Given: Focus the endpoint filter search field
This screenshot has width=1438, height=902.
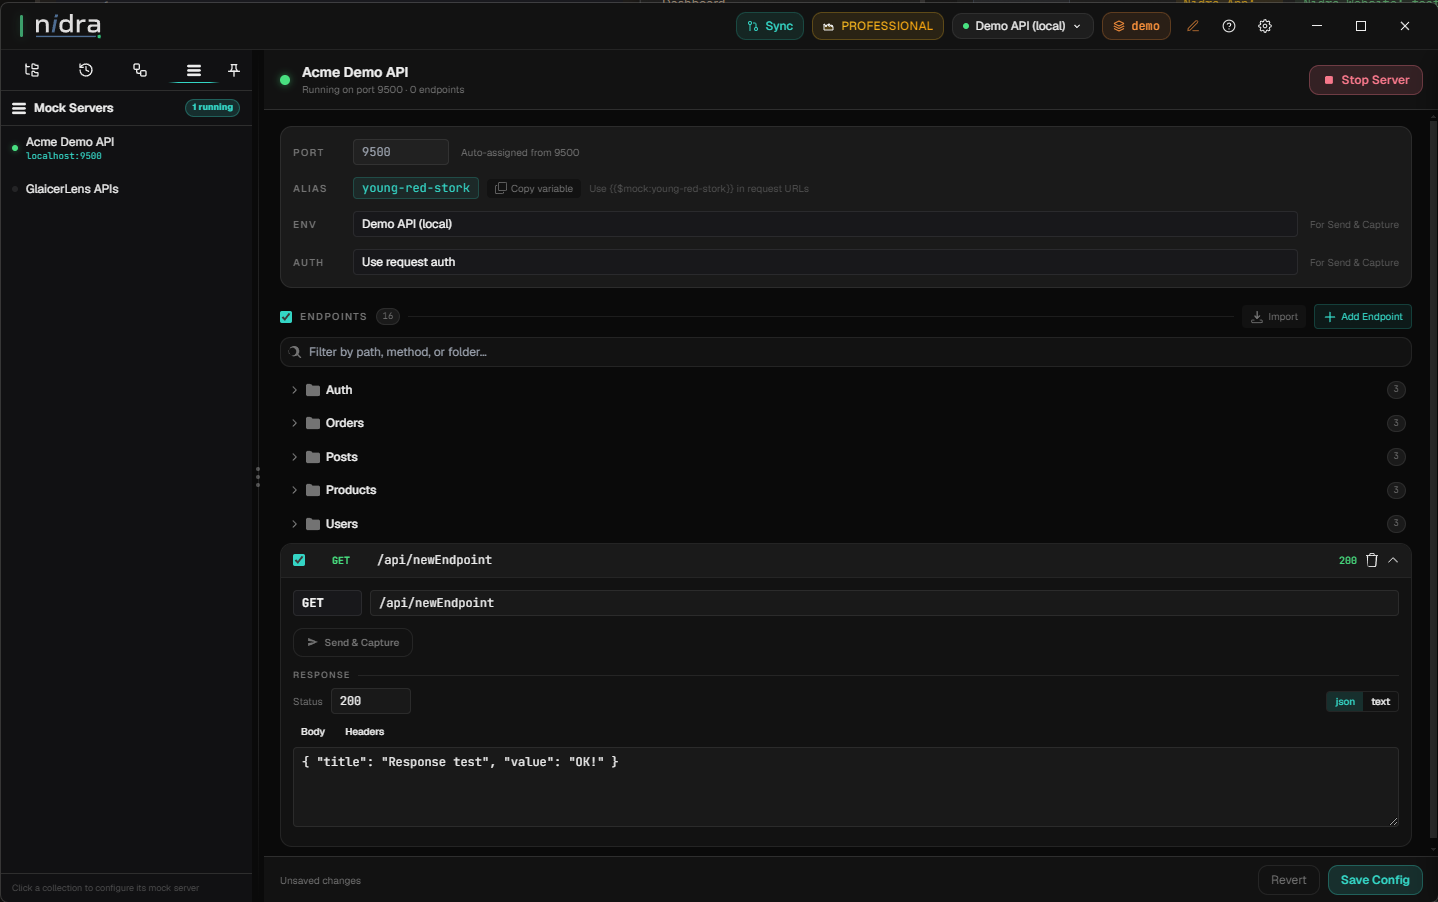Looking at the screenshot, I should coord(846,352).
